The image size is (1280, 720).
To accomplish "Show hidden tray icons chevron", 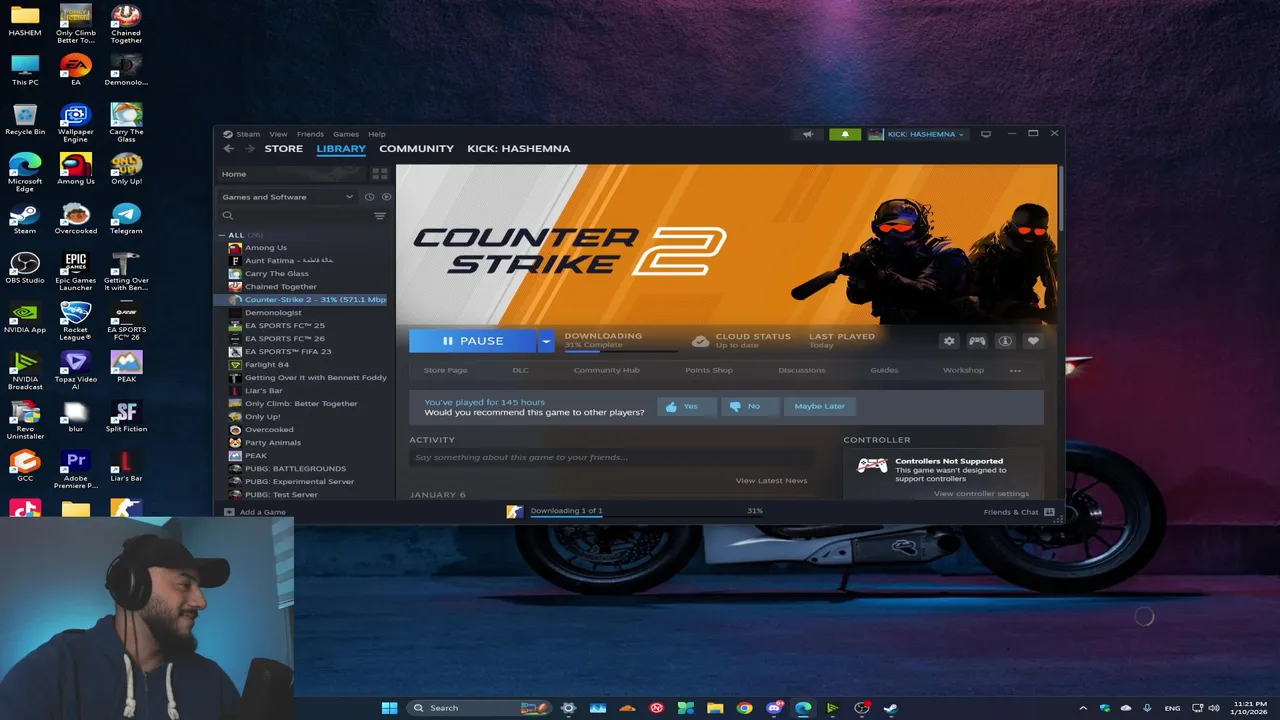I will click(1083, 708).
